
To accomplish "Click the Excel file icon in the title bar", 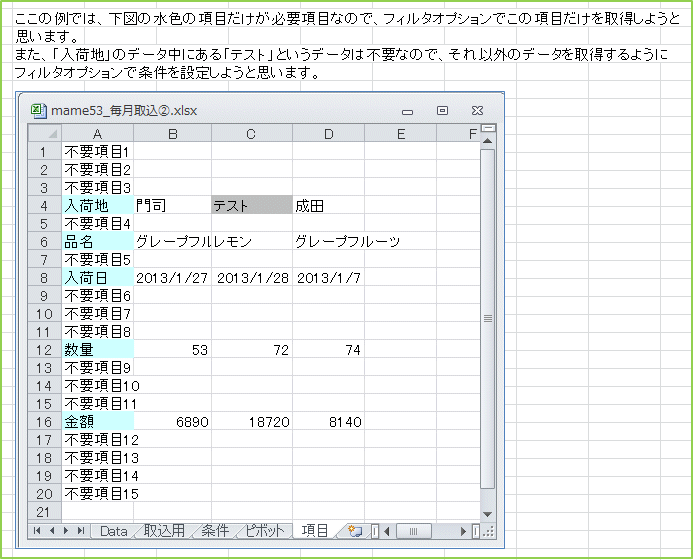I will click(x=39, y=110).
